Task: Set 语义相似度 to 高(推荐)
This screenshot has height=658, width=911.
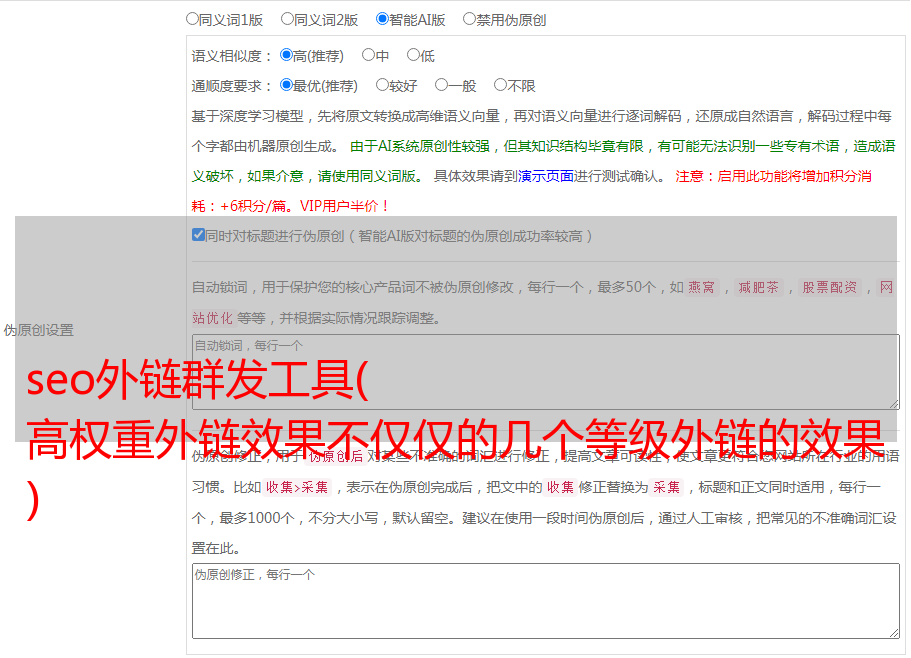Action: (286, 55)
